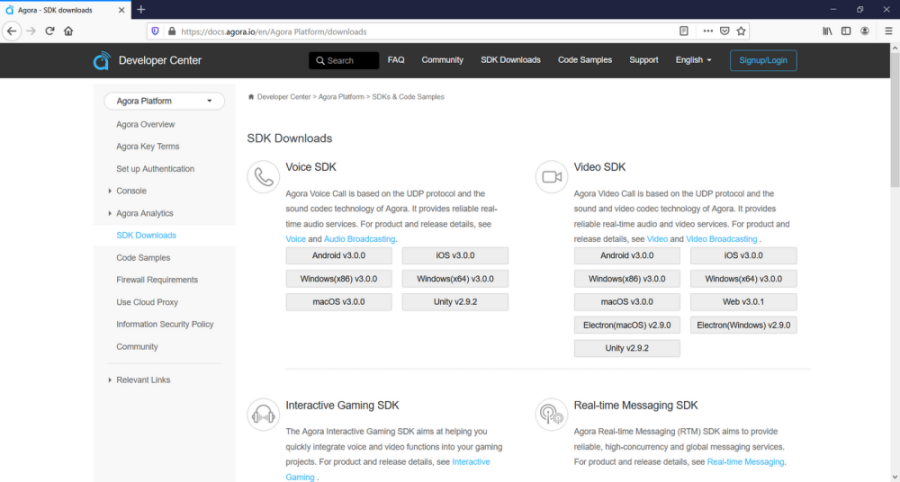Open the Video Broadcasting link
The height and width of the screenshot is (482, 900).
tap(721, 239)
